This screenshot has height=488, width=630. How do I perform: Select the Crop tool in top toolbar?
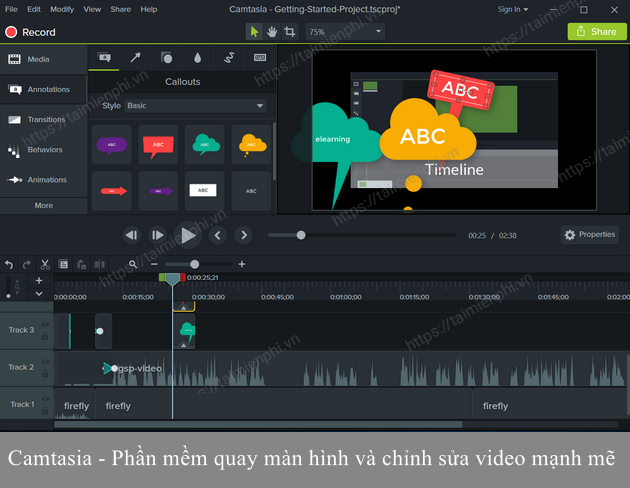tap(290, 32)
